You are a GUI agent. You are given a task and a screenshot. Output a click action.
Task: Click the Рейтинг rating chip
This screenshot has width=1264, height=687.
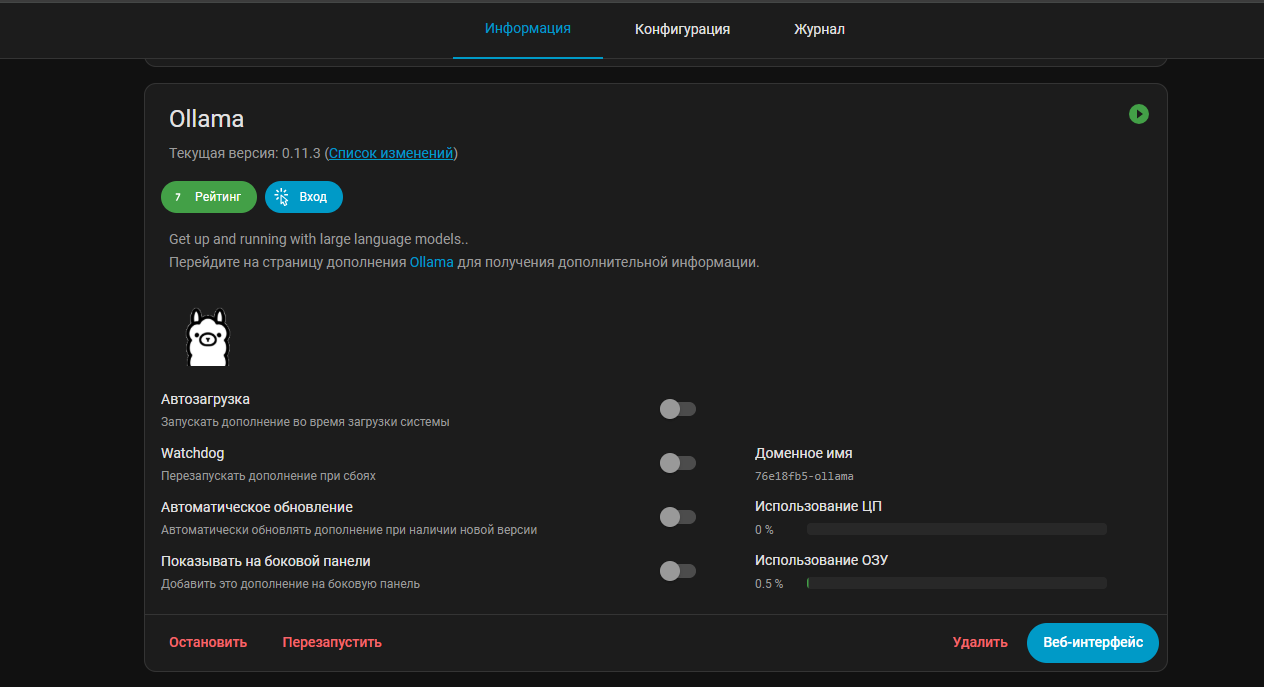tap(209, 197)
